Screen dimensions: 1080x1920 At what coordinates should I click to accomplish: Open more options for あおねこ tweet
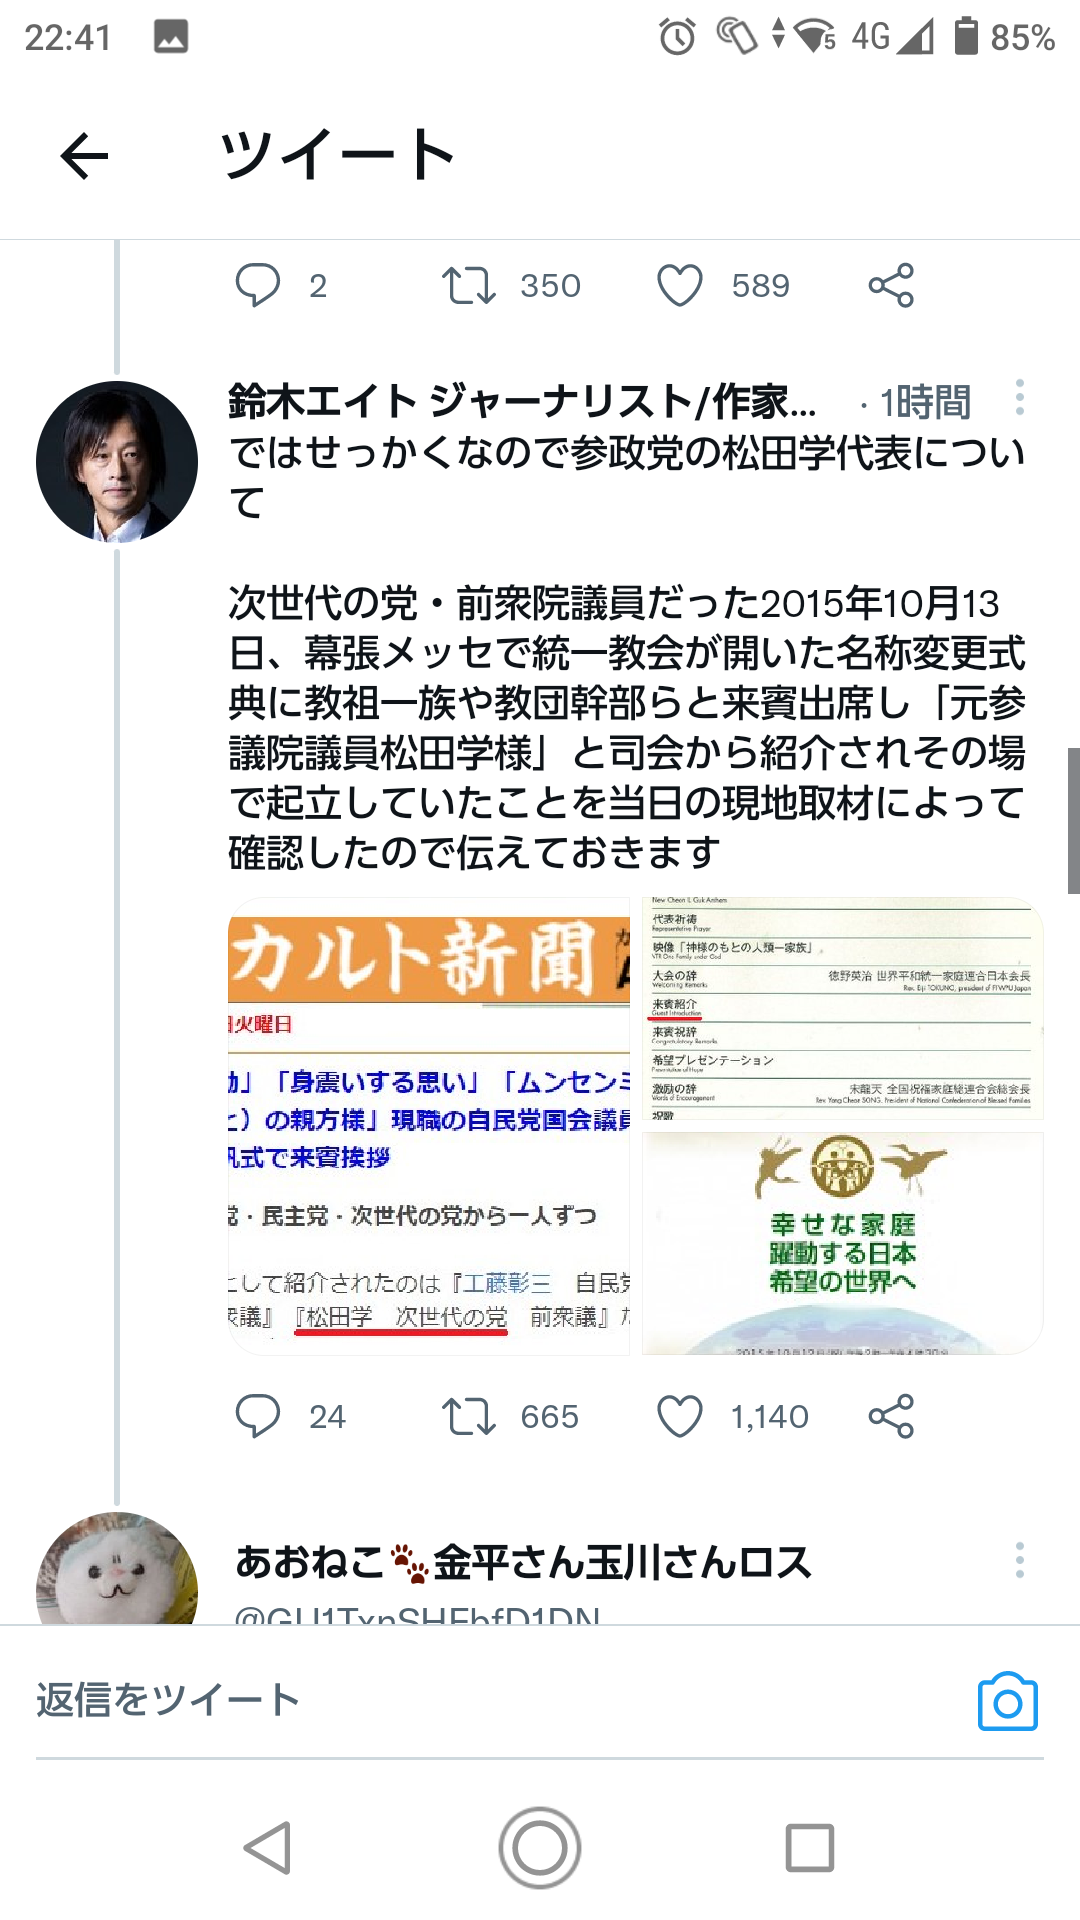point(1019,1560)
